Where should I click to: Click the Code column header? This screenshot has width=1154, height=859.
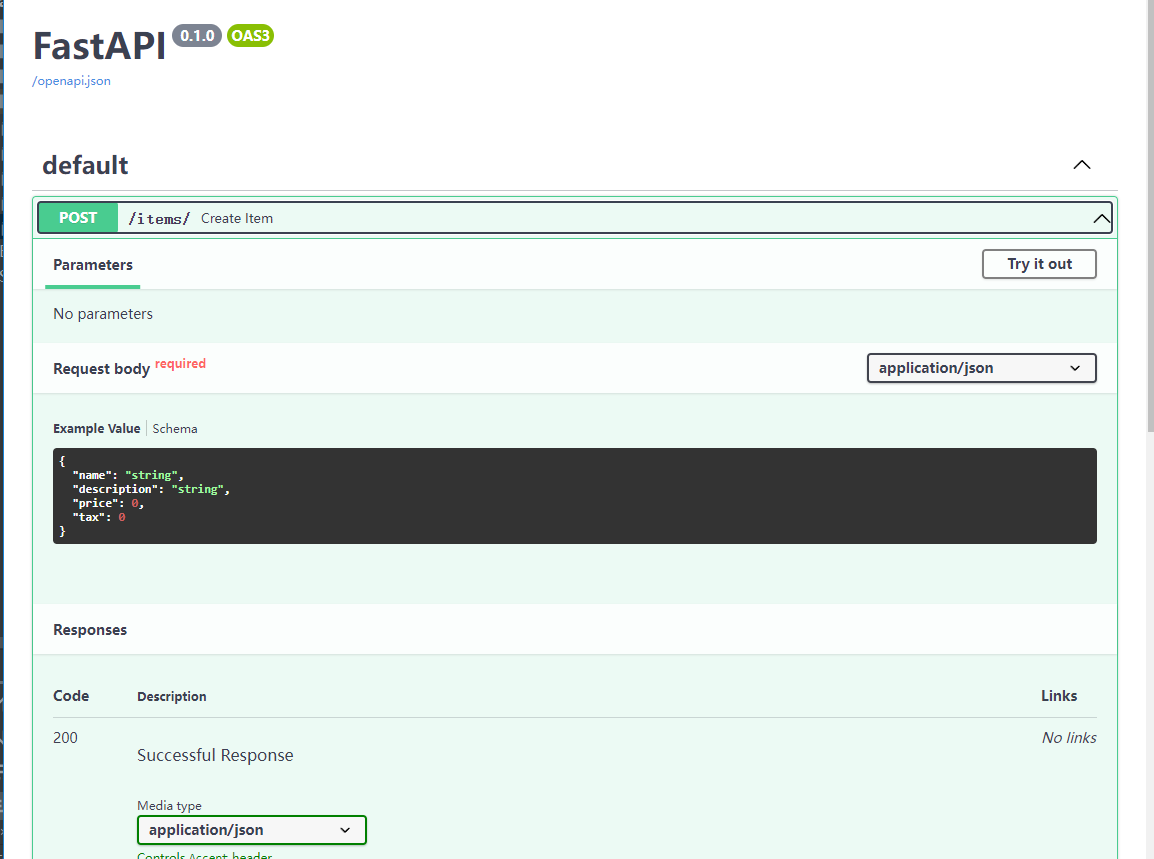71,696
